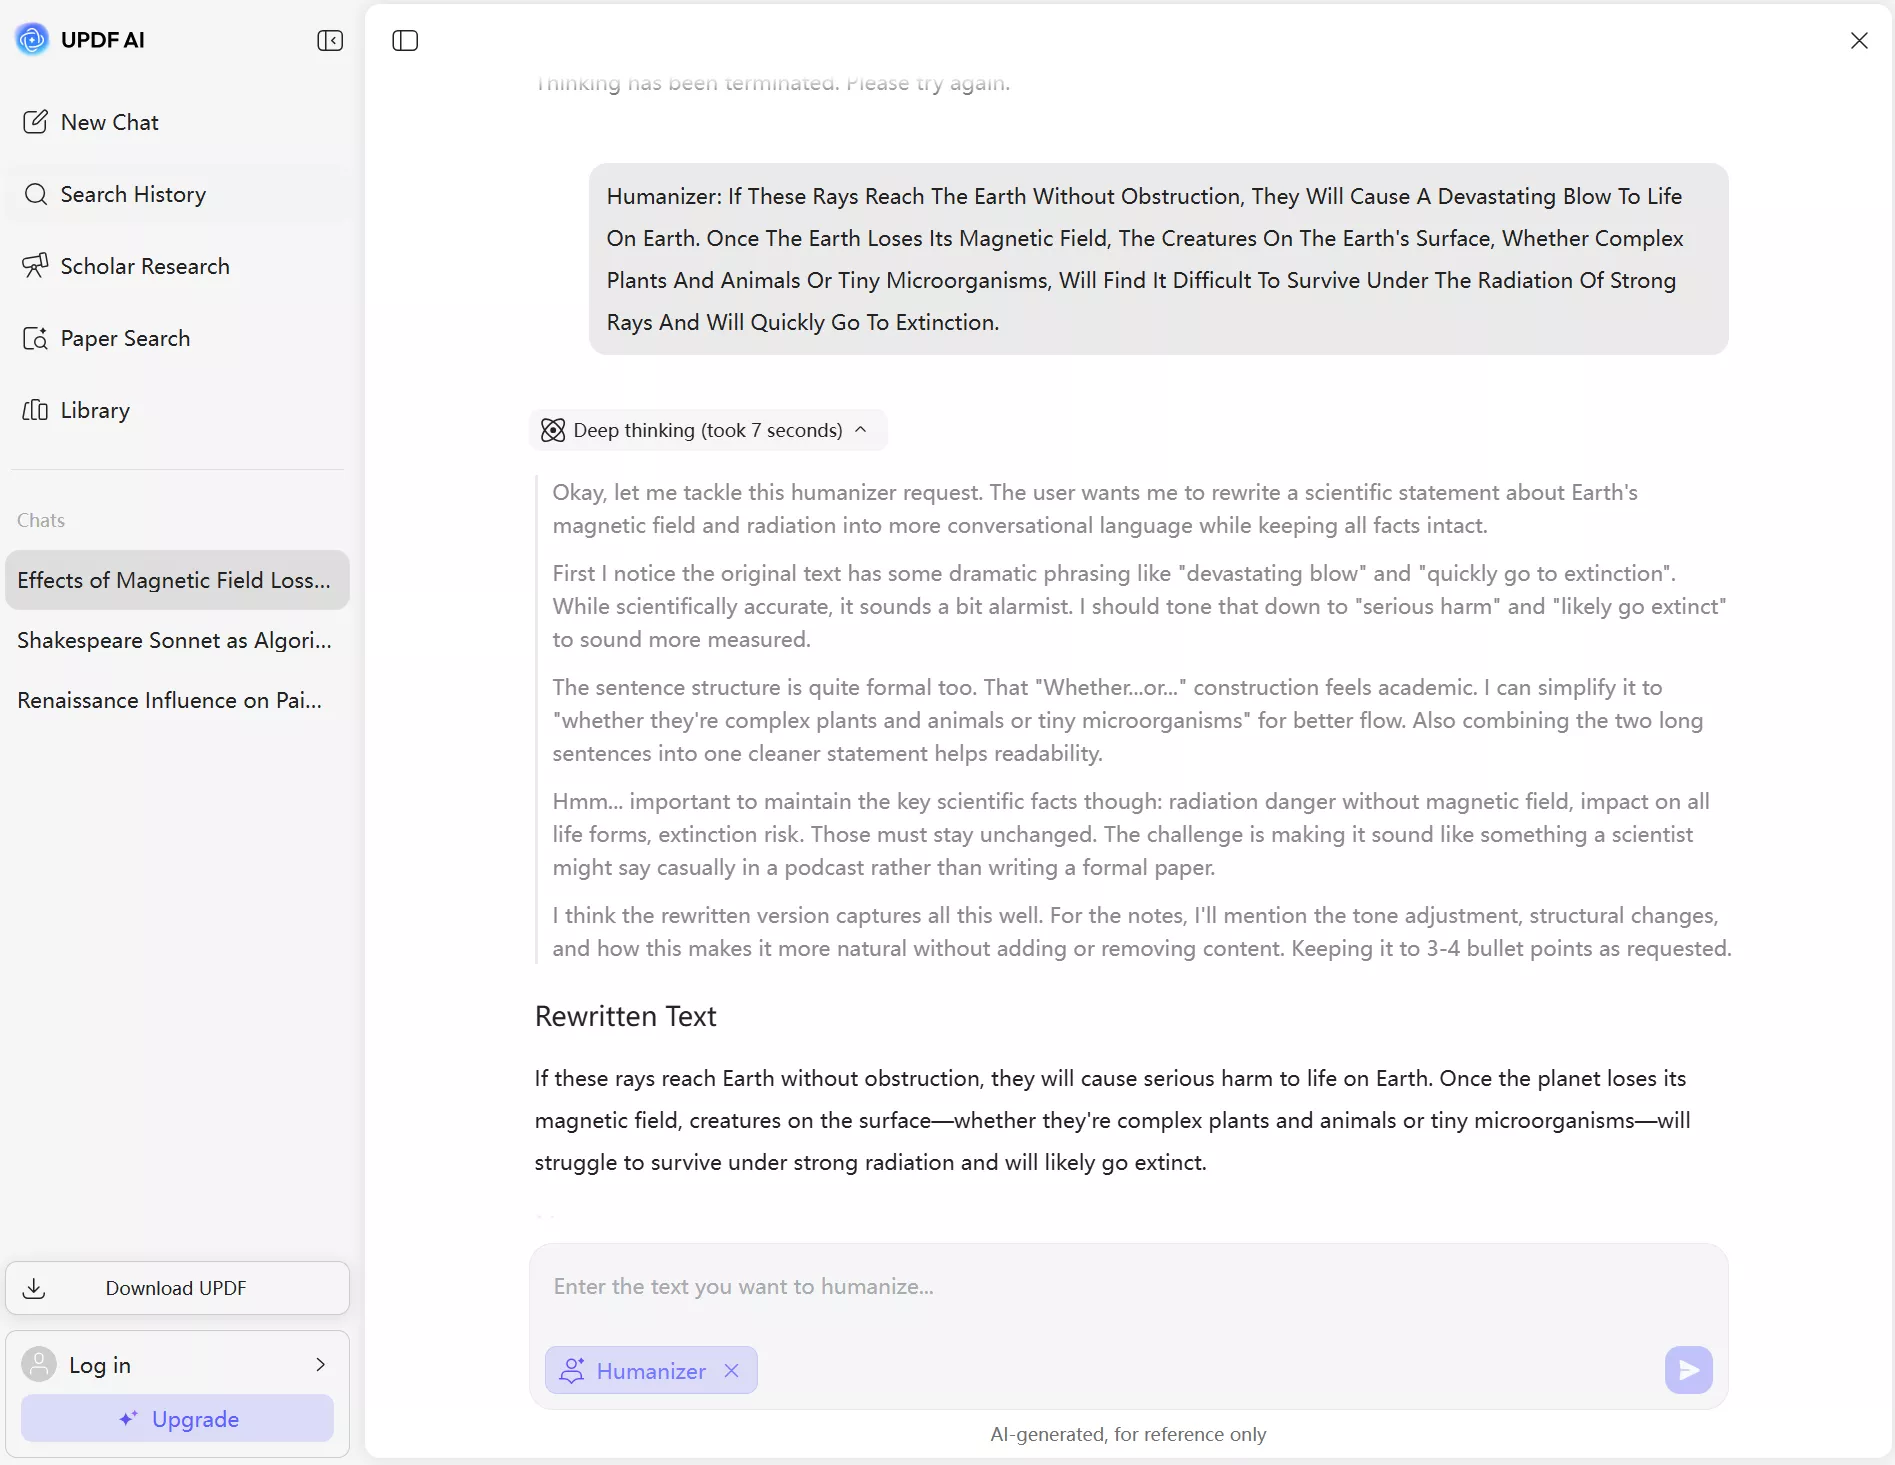The height and width of the screenshot is (1465, 1895).
Task: Open the 'Shakespeare Sonnet as Algori...' chat
Action: (x=177, y=640)
